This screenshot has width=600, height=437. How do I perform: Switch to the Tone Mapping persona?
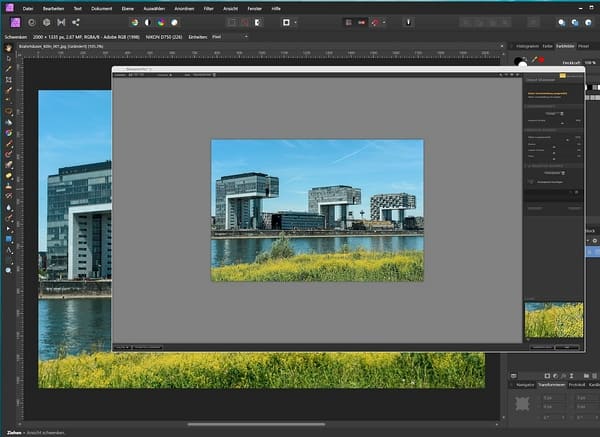61,23
